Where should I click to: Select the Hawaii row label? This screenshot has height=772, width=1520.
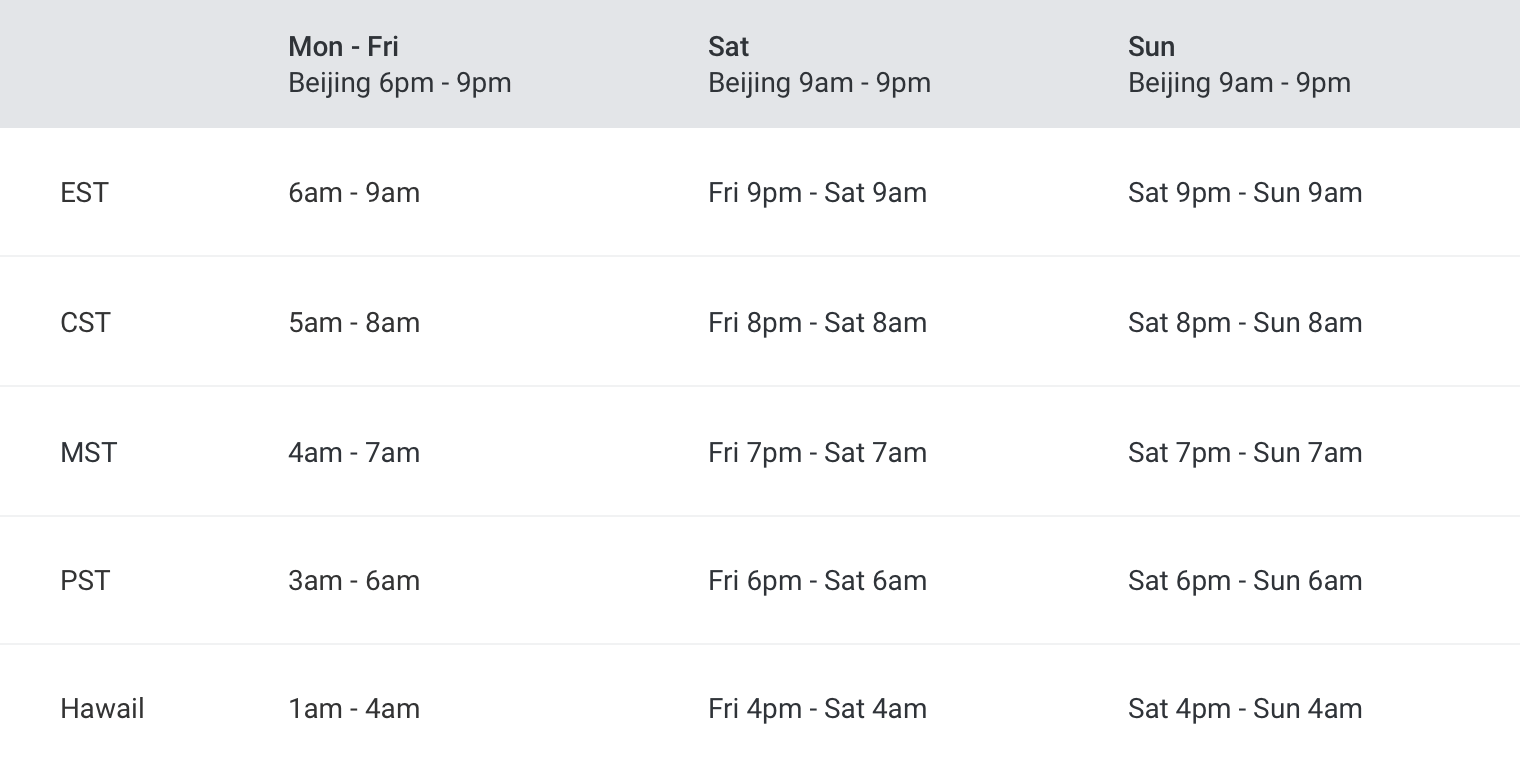click(102, 708)
